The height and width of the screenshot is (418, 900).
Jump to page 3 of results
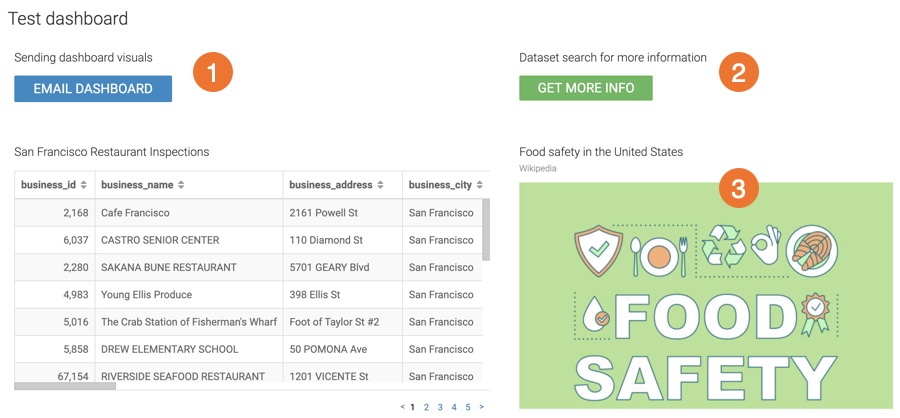(x=440, y=407)
